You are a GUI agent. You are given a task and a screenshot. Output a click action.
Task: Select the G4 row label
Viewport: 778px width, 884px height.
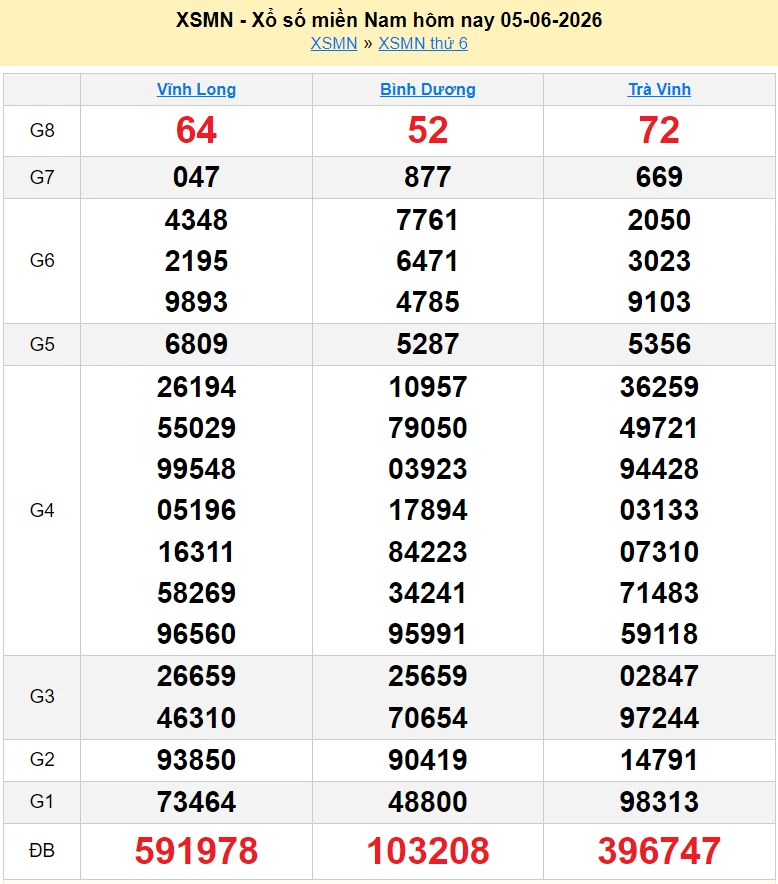click(x=42, y=510)
